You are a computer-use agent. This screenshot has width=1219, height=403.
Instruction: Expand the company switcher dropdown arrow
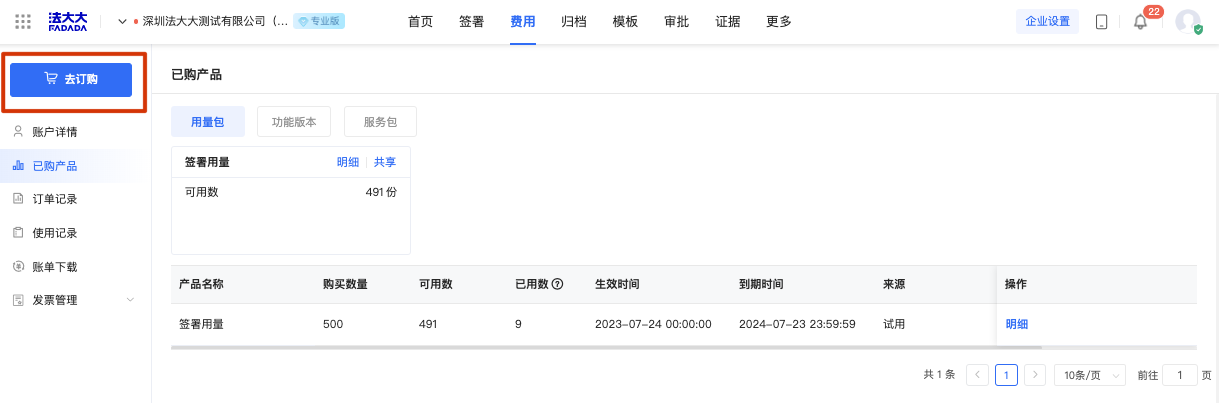(x=123, y=21)
